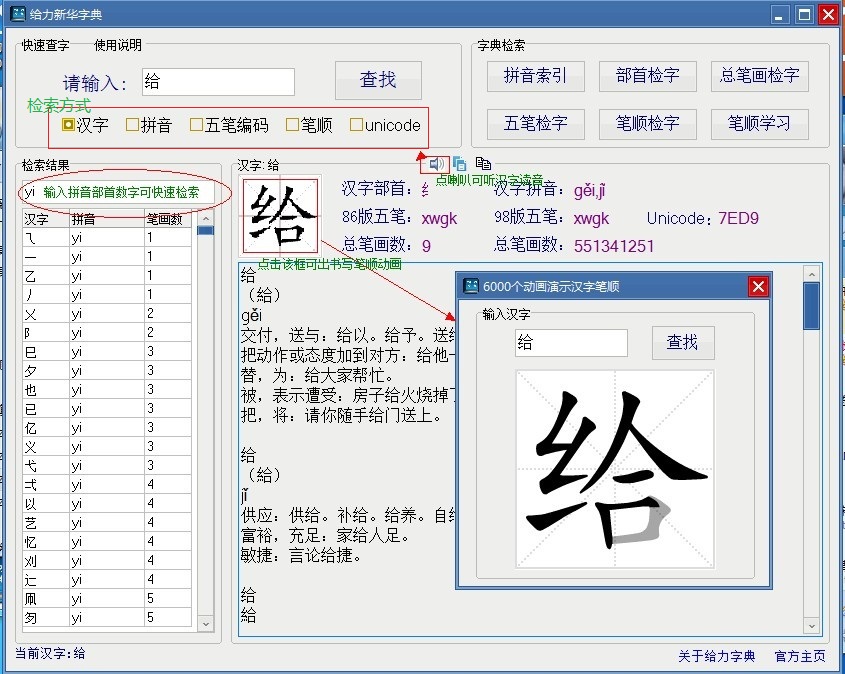Click the black copy-documents icon

pos(484,164)
